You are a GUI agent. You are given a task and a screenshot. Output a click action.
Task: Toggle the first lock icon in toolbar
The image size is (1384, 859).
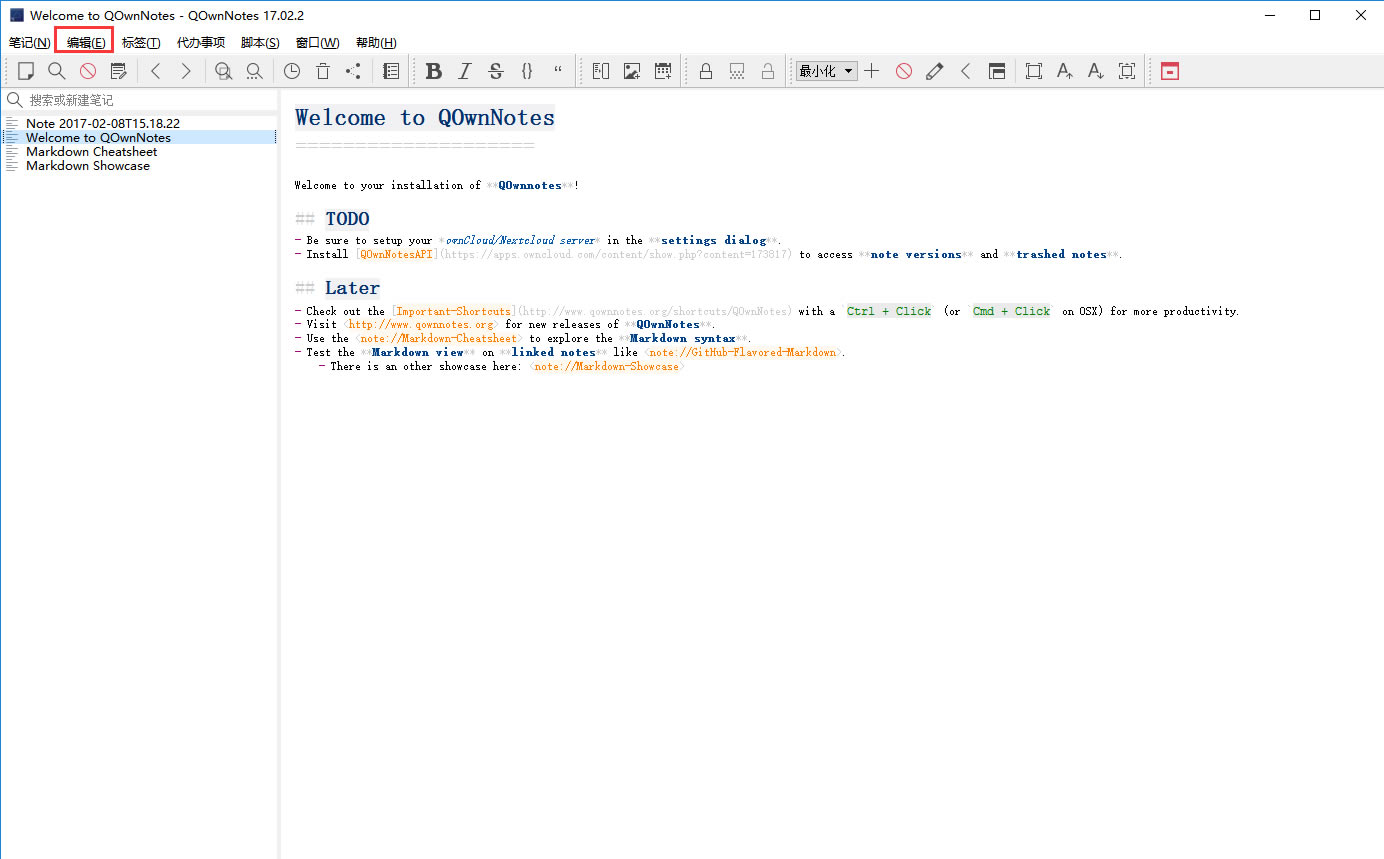point(706,71)
